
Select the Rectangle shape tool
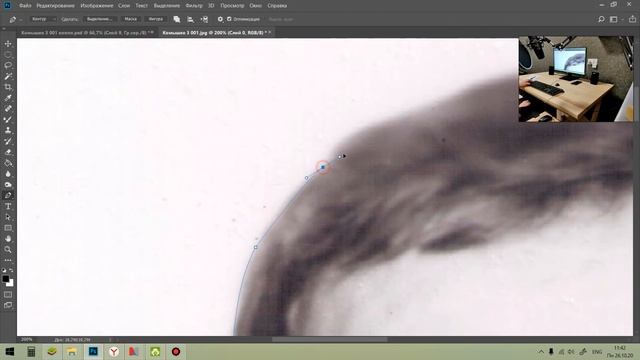tap(8, 228)
